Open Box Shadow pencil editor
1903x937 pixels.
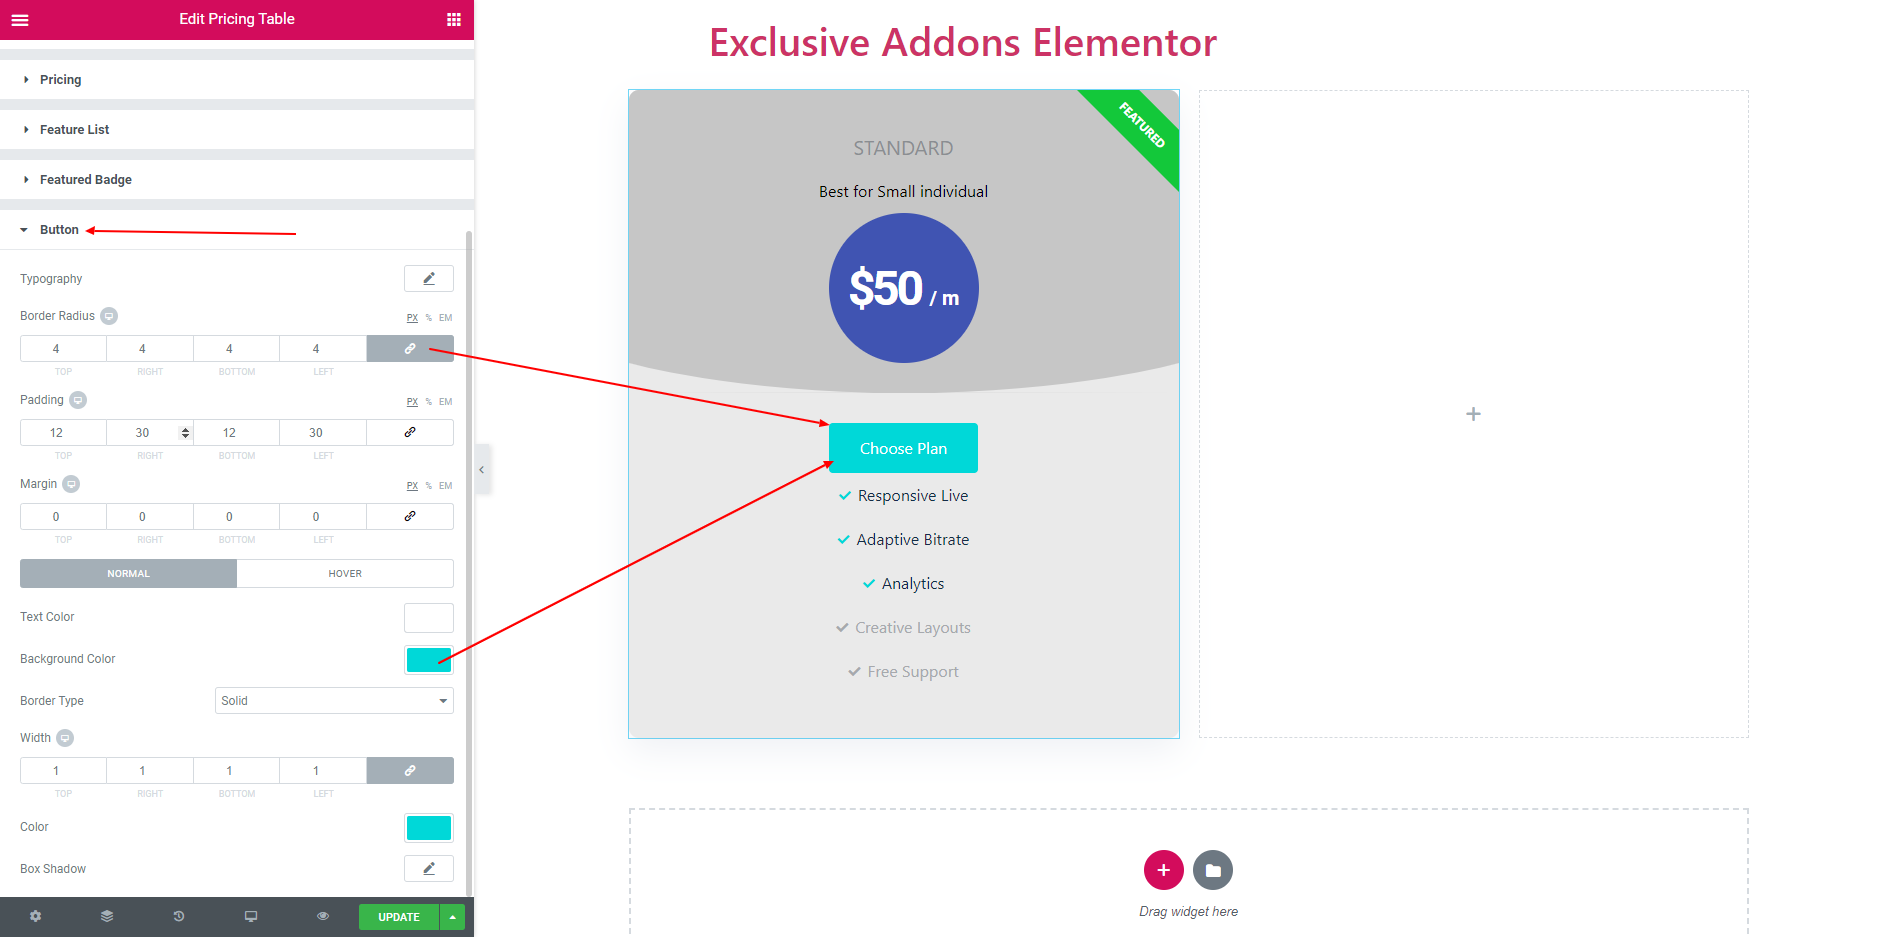(x=429, y=868)
